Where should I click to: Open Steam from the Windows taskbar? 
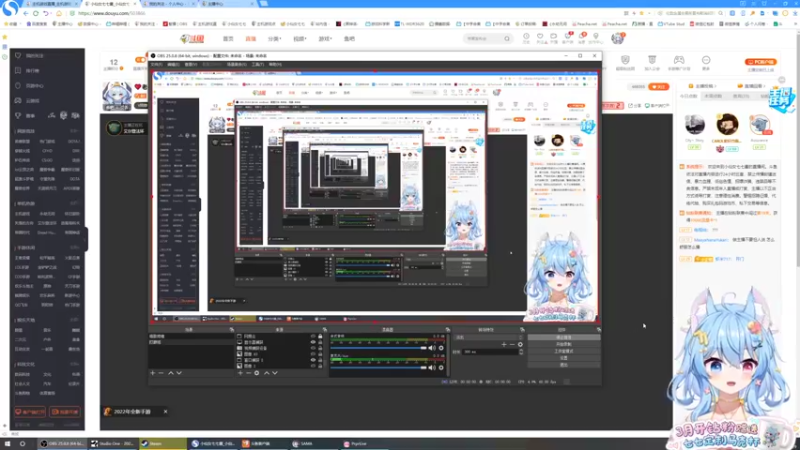pos(162,443)
